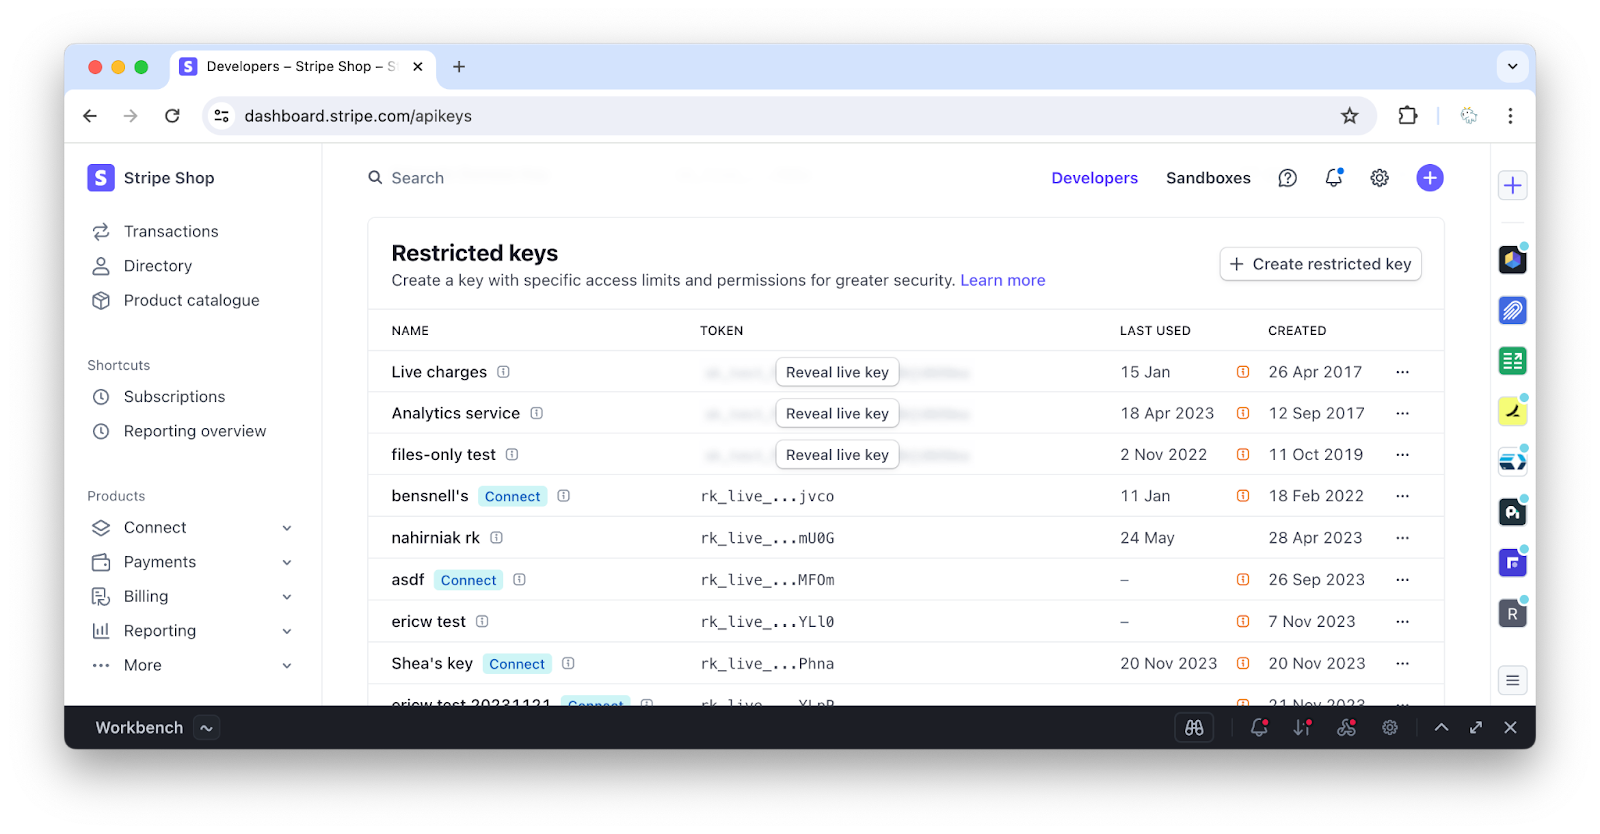Follow the Learn more link
The image size is (1600, 834).
1002,281
